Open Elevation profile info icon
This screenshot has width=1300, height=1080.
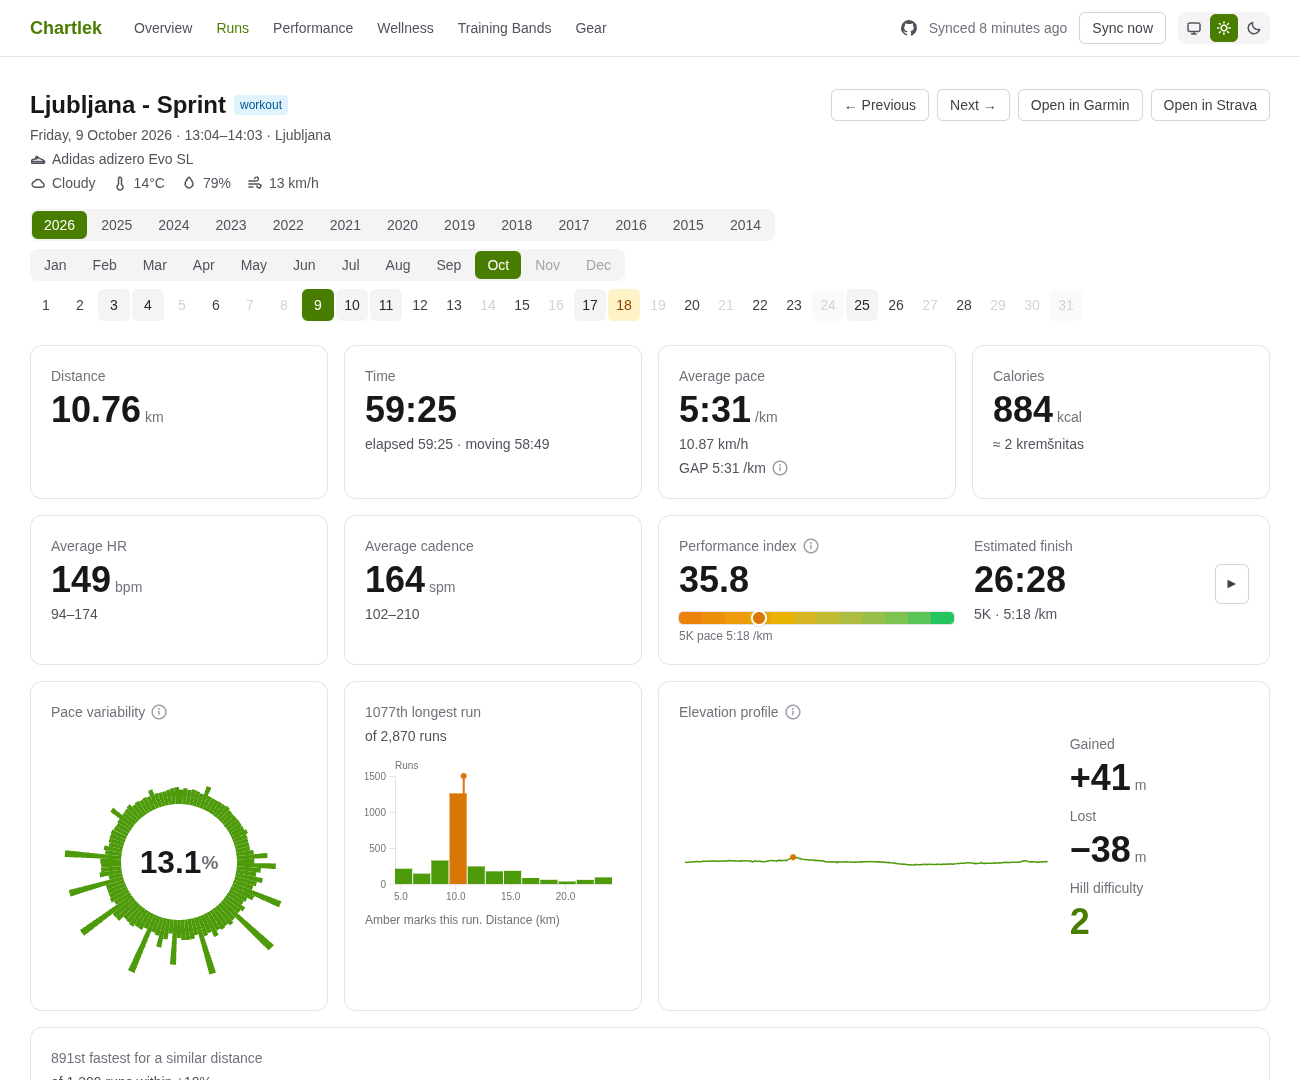point(793,712)
